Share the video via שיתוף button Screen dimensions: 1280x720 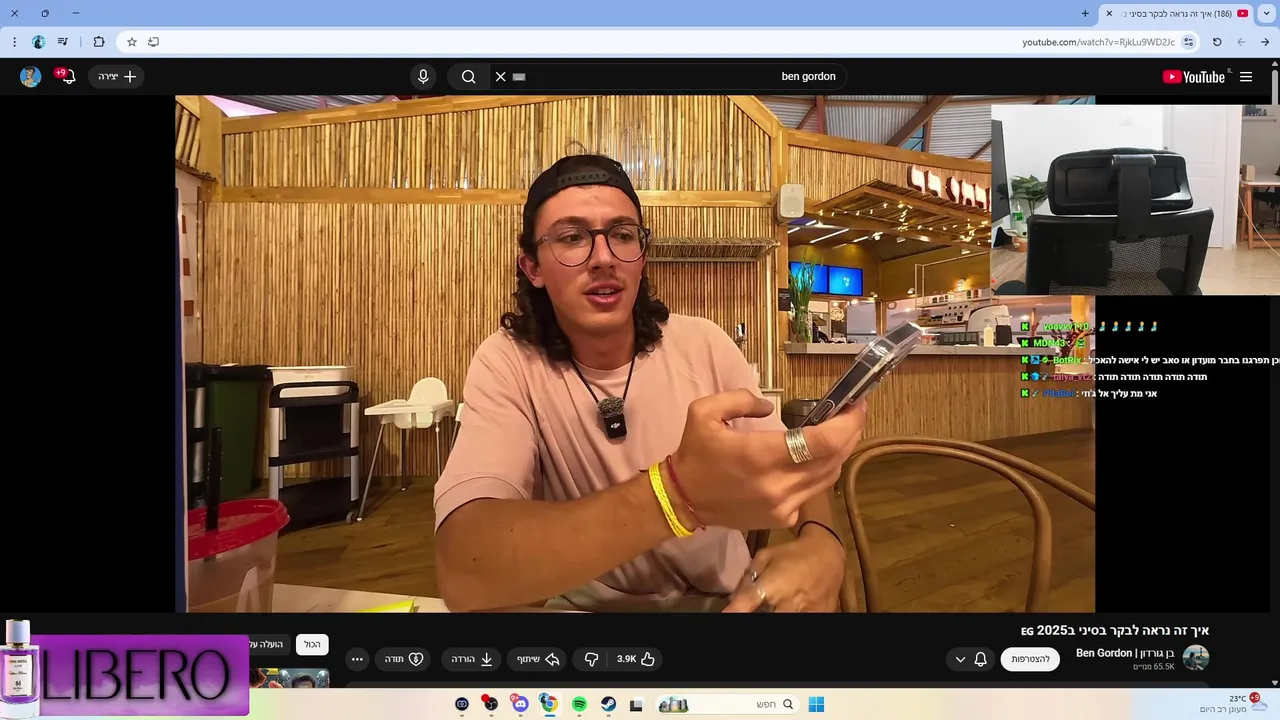pos(538,659)
